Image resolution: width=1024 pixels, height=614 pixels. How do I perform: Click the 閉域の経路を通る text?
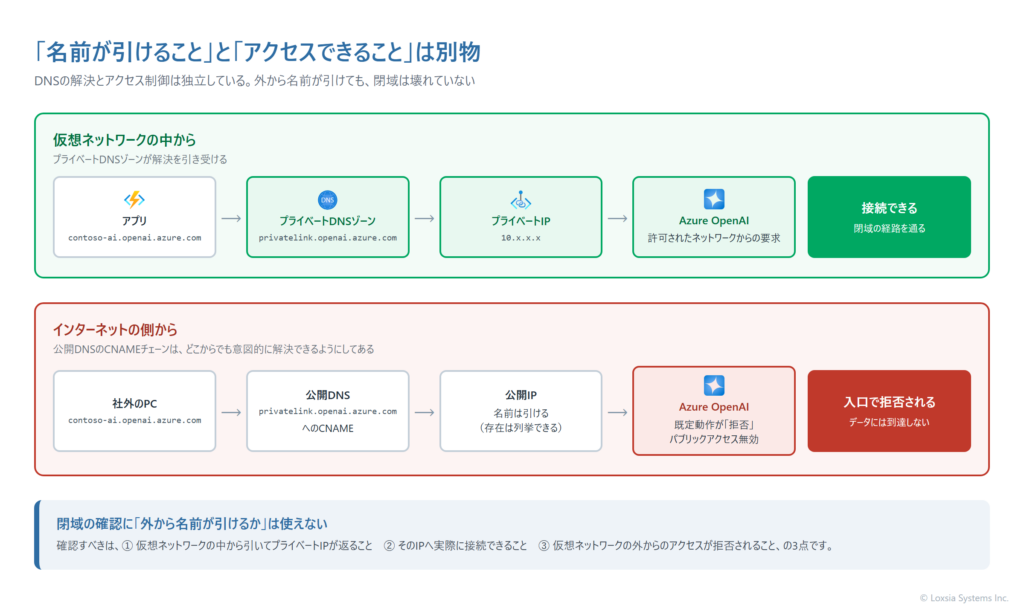[x=889, y=229]
